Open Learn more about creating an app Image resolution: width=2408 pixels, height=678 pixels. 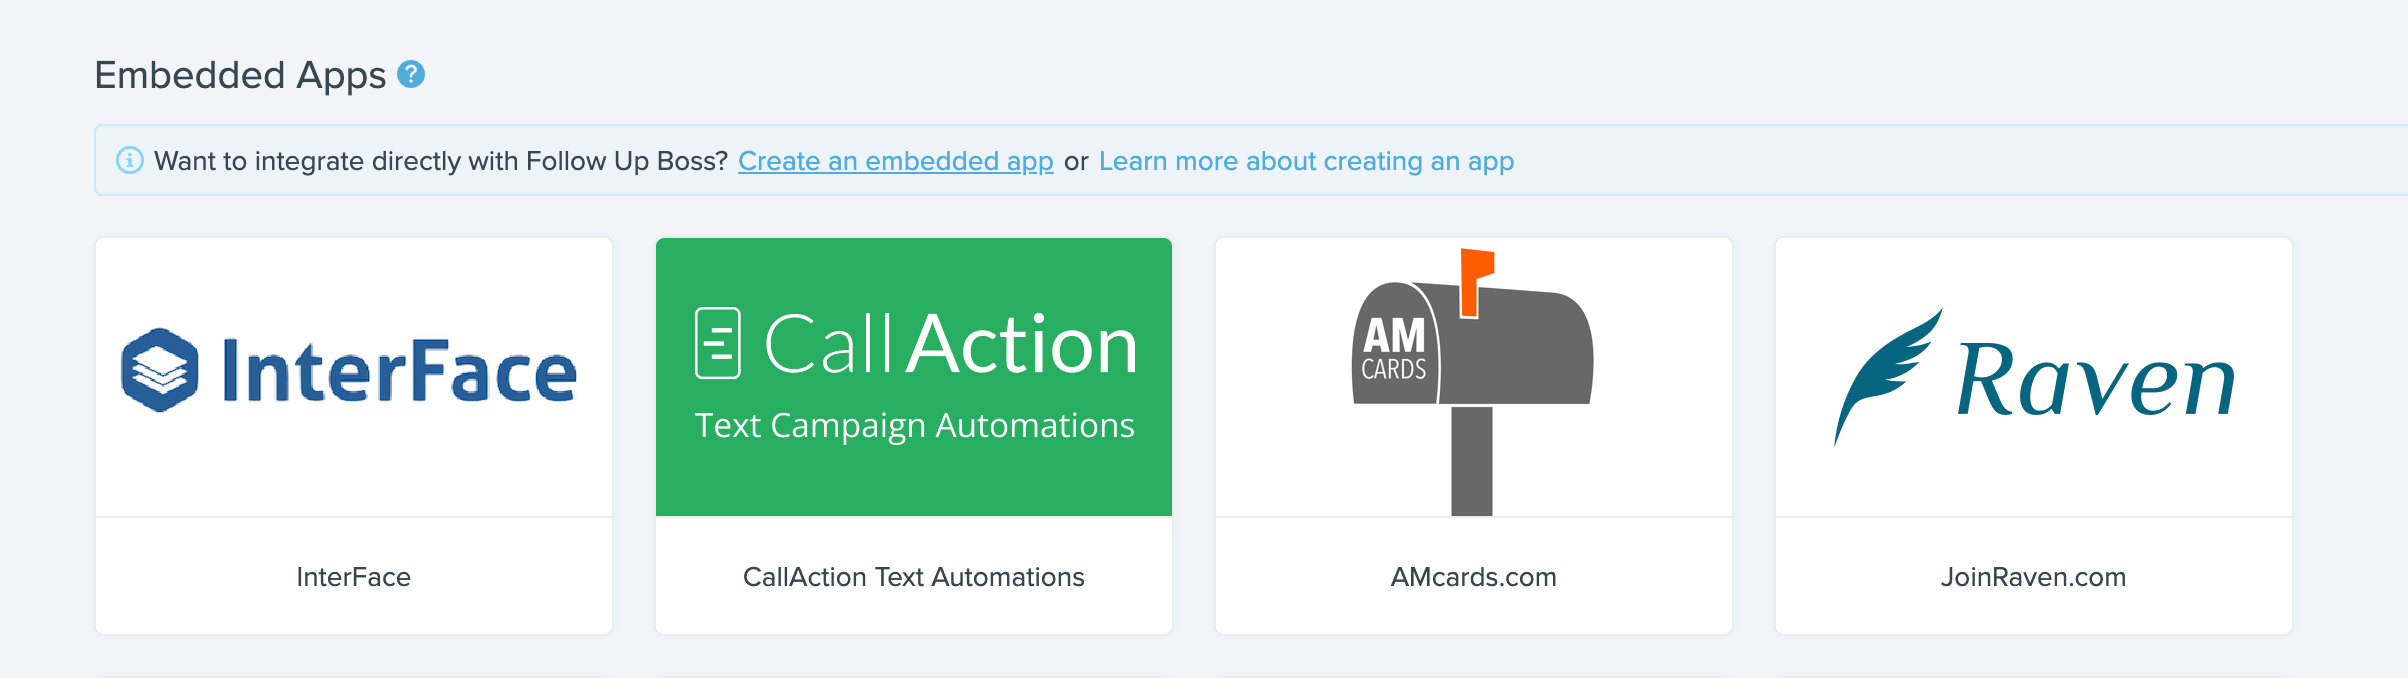click(x=1306, y=161)
